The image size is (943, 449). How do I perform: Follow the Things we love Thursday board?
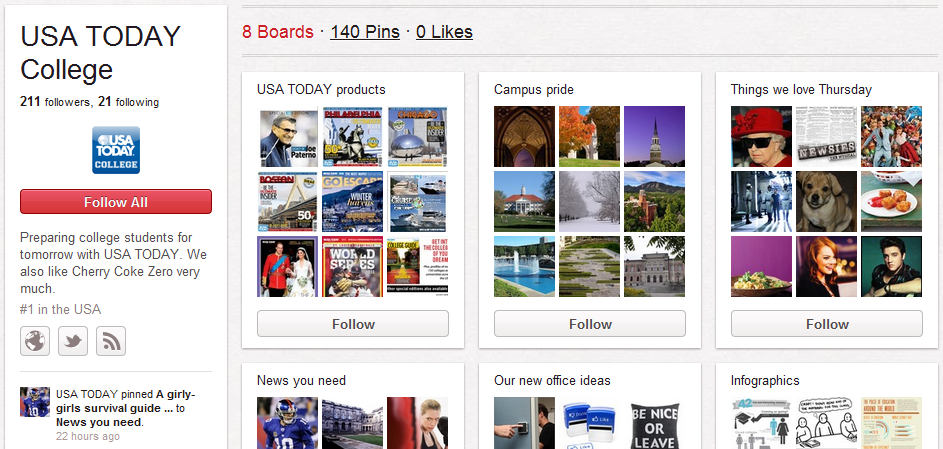[x=827, y=324]
